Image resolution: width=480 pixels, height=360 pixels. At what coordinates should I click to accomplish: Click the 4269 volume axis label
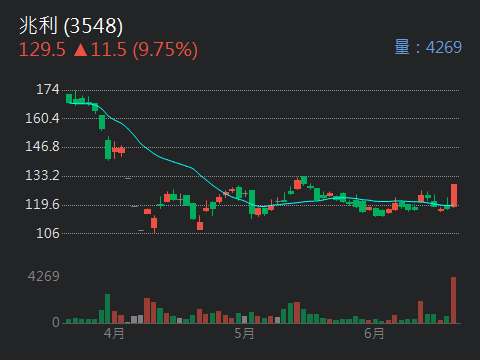[44, 276]
